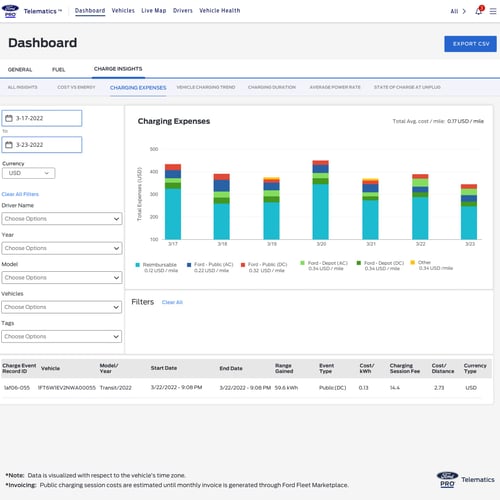
Task: Click the Vehicle column header
Action: (x=50, y=368)
